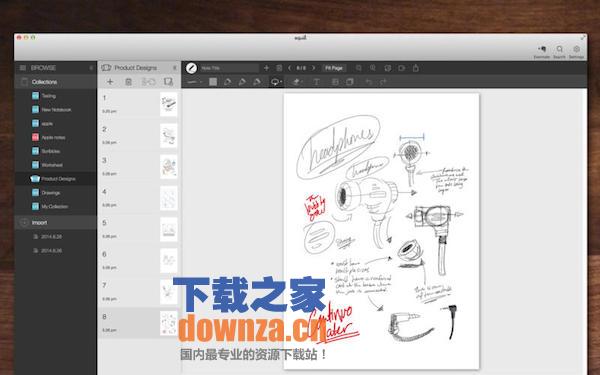Select page 4 thumbnail
Screen dimensions: 600x375
tap(169, 198)
